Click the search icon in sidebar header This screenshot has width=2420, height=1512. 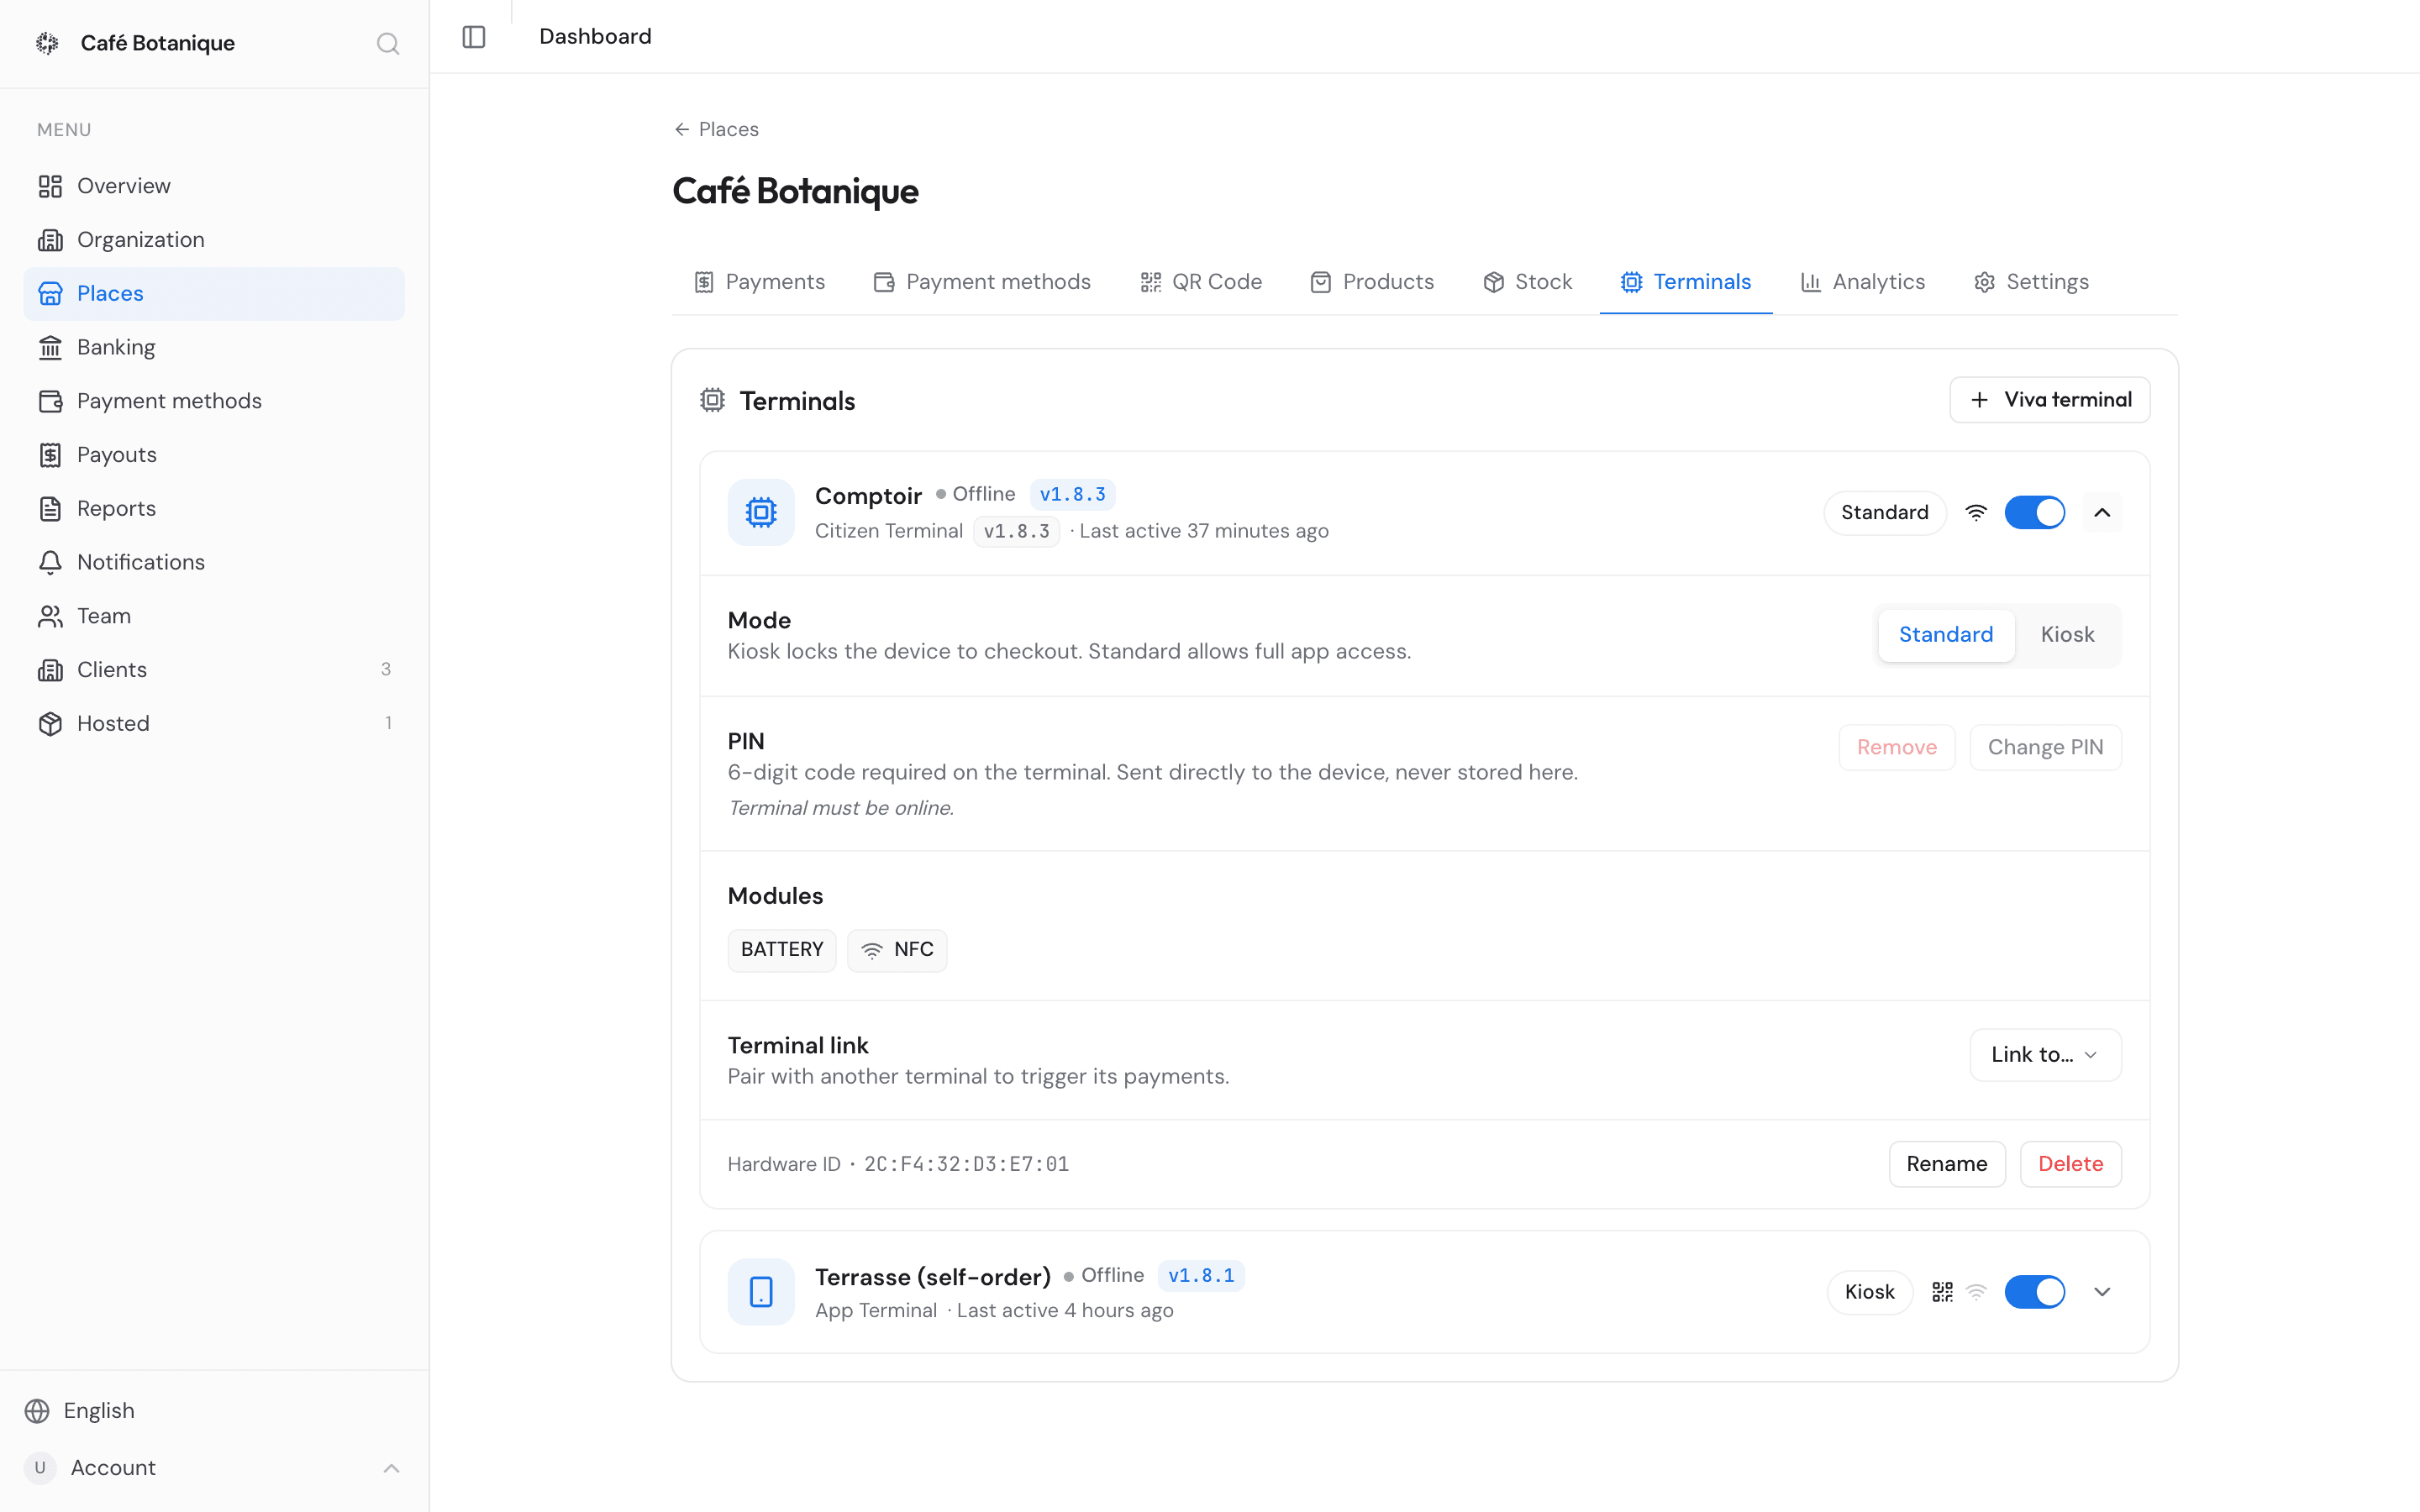[x=388, y=43]
